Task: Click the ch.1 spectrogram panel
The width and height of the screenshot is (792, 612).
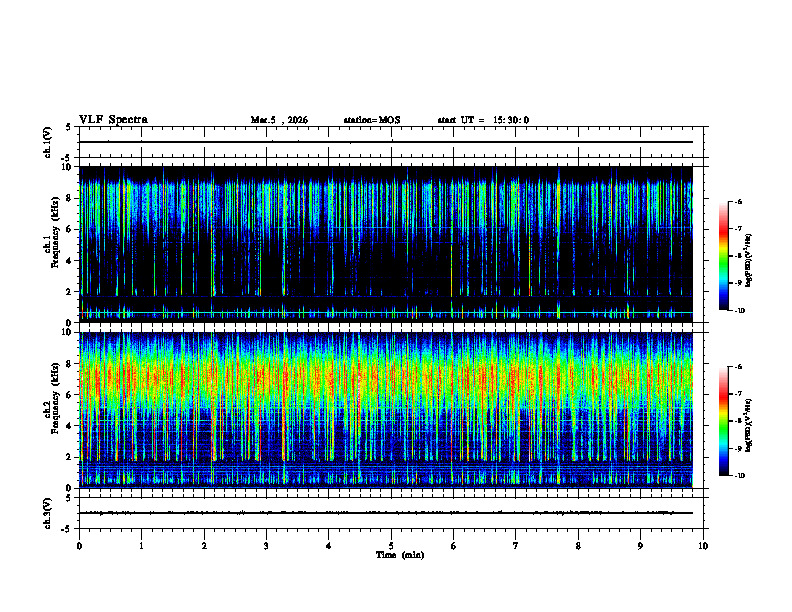Action: [386, 244]
